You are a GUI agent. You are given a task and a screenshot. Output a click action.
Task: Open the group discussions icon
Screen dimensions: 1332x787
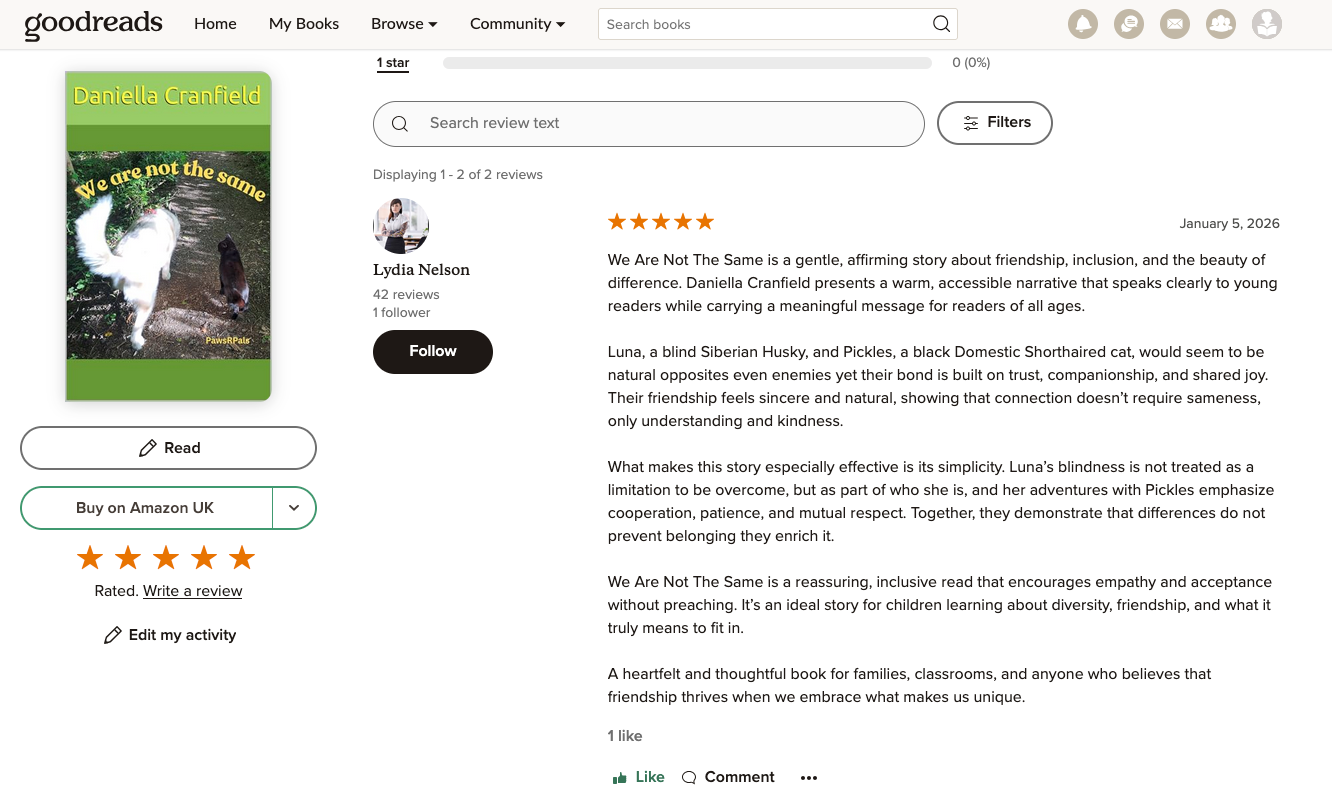pos(1129,24)
